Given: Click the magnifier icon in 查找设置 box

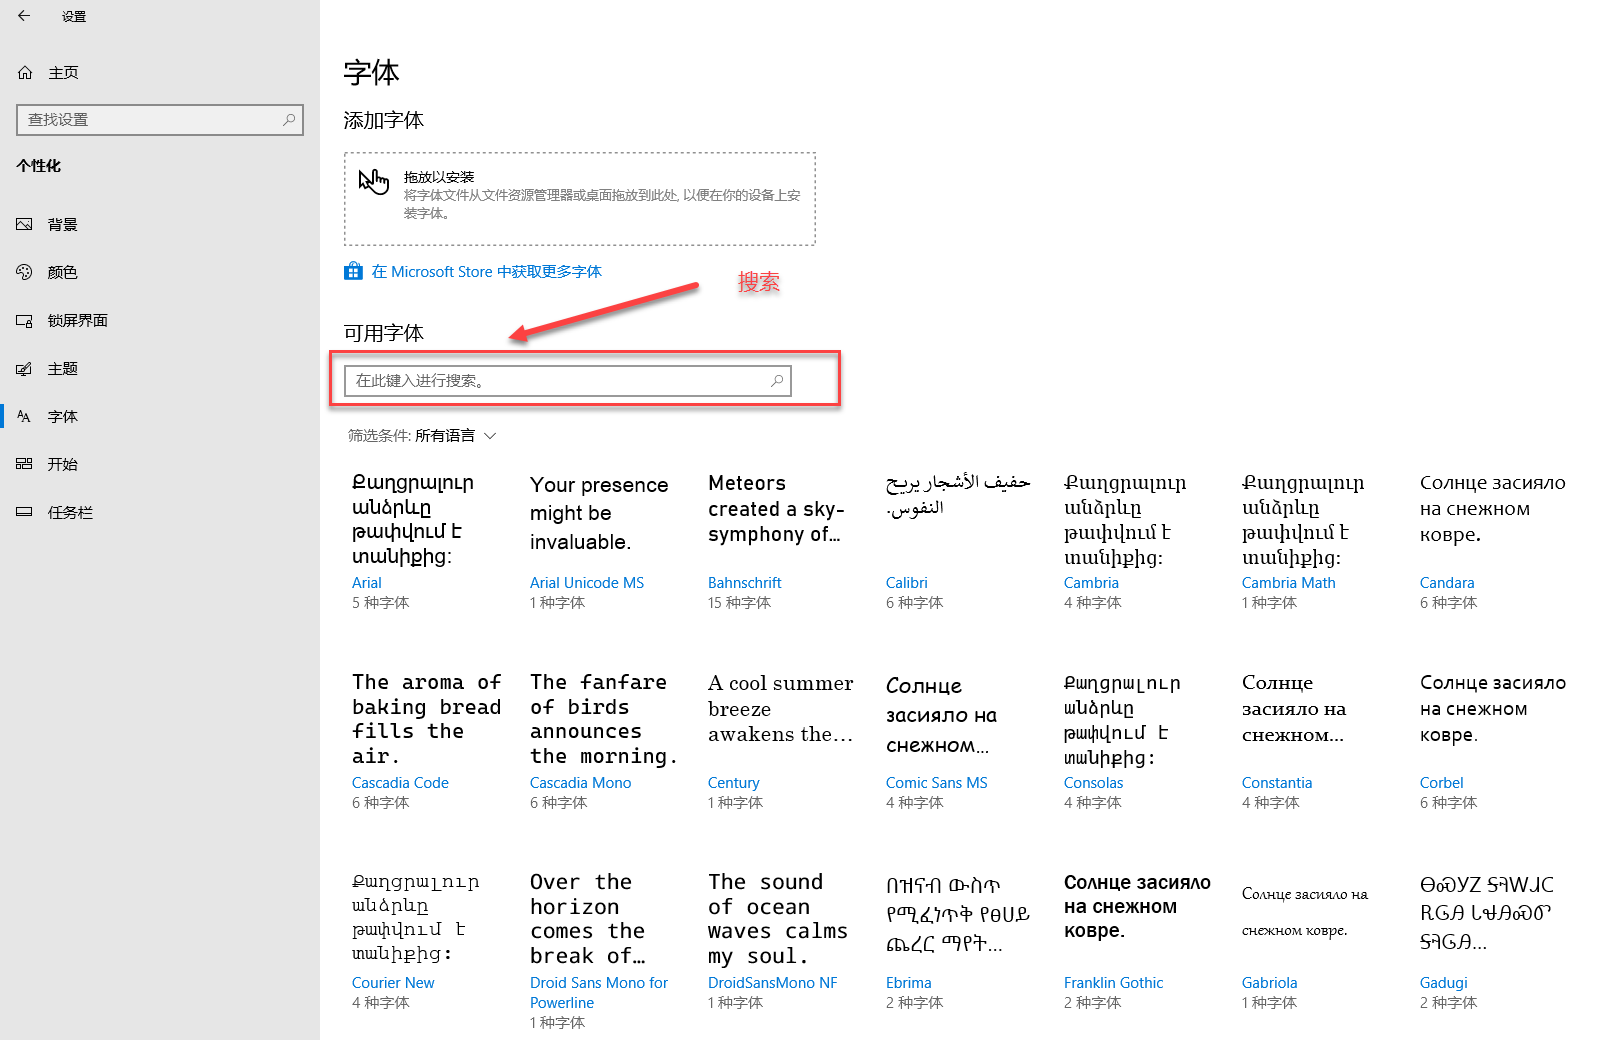Looking at the screenshot, I should click(x=289, y=119).
